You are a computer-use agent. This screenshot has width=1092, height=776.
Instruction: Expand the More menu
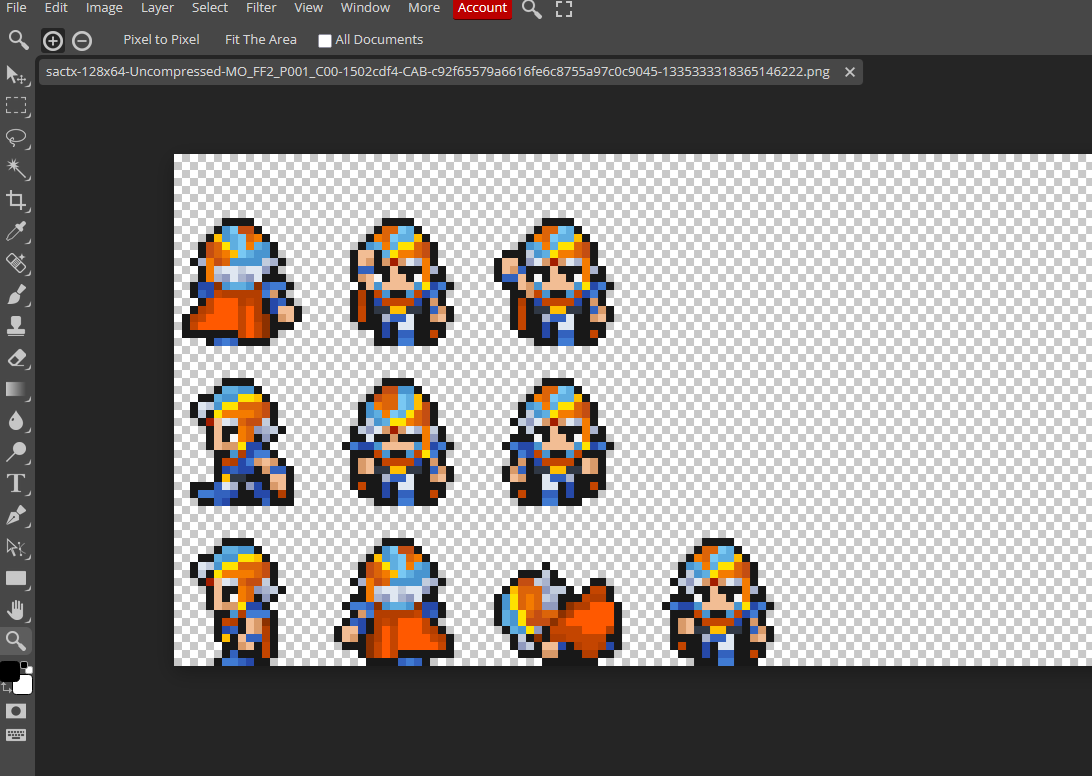424,8
